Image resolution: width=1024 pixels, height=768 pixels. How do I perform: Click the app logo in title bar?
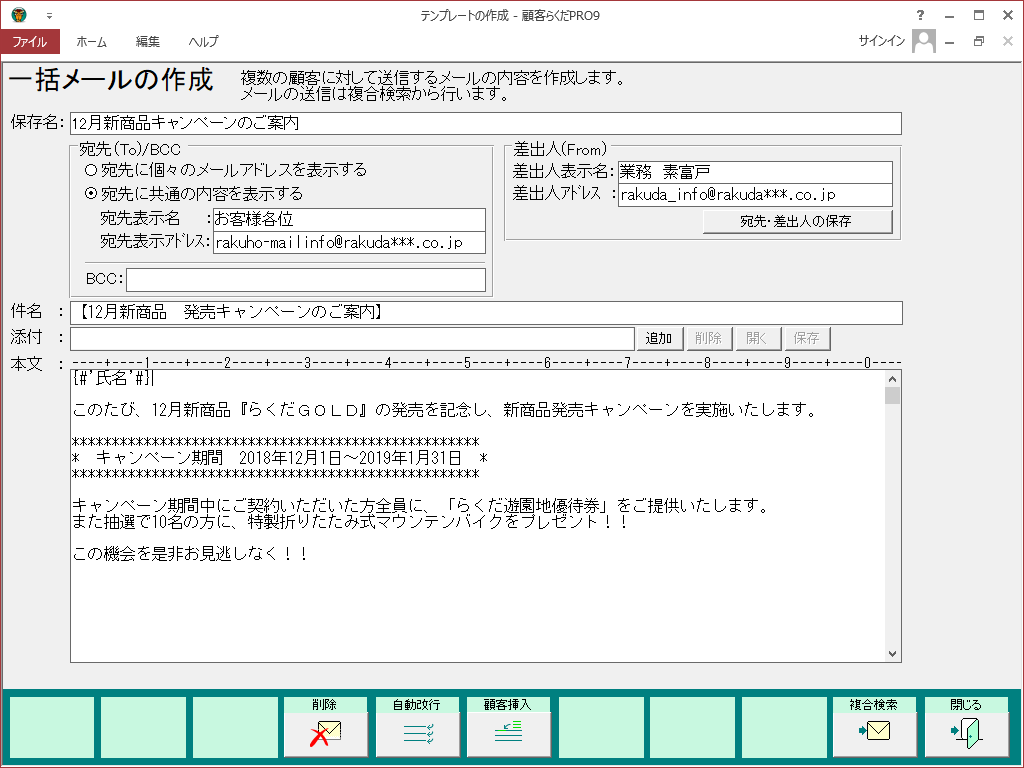pos(19,16)
